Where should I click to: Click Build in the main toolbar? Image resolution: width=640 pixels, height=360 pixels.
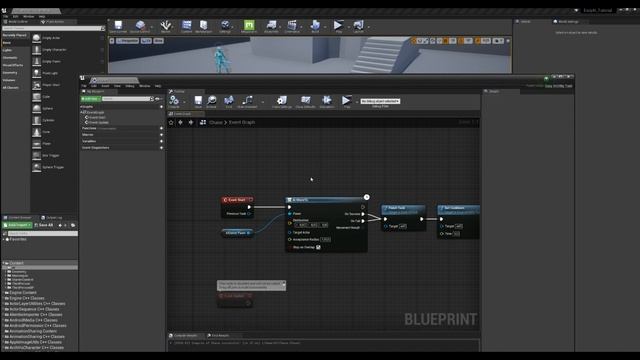coord(315,27)
